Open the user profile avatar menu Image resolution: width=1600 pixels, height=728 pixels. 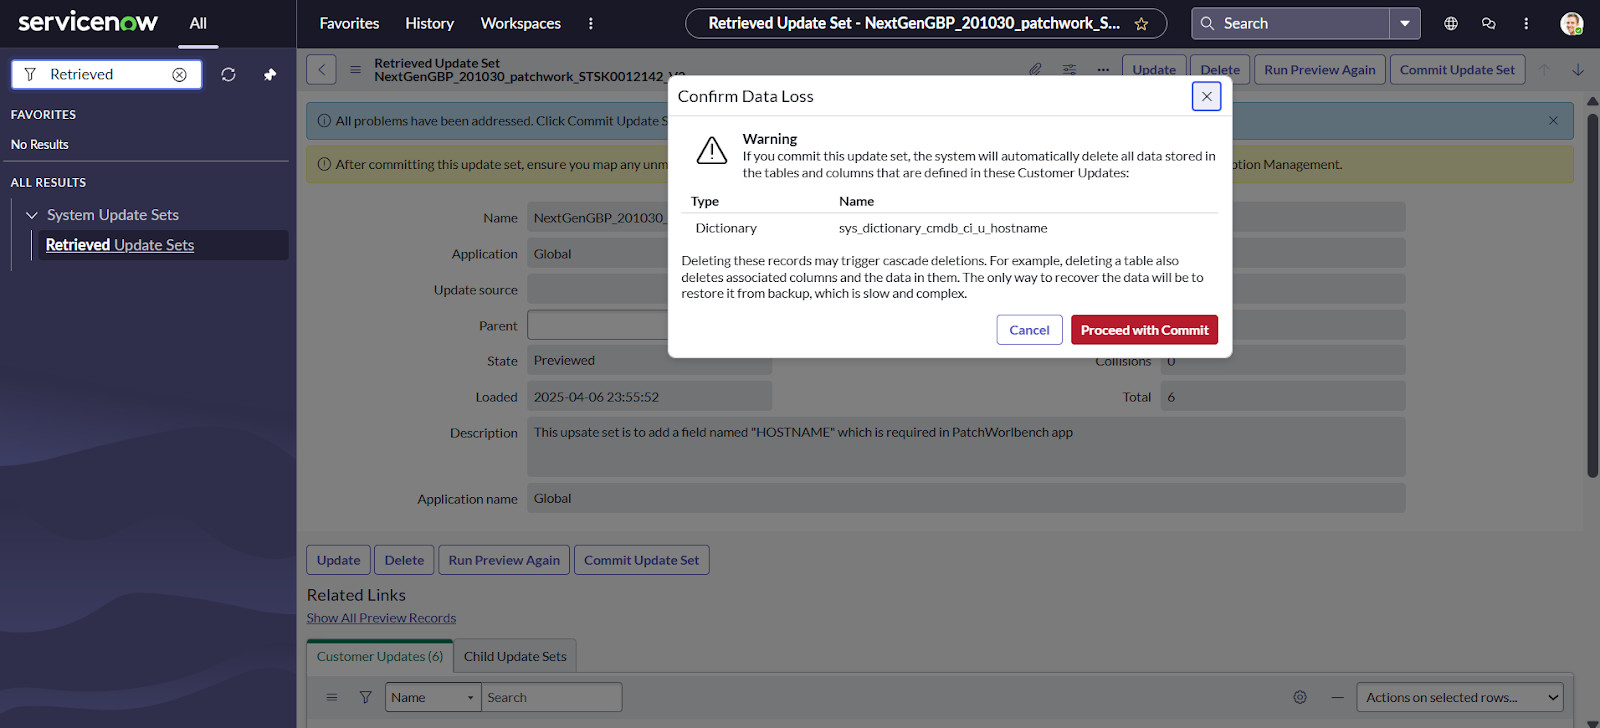point(1571,23)
